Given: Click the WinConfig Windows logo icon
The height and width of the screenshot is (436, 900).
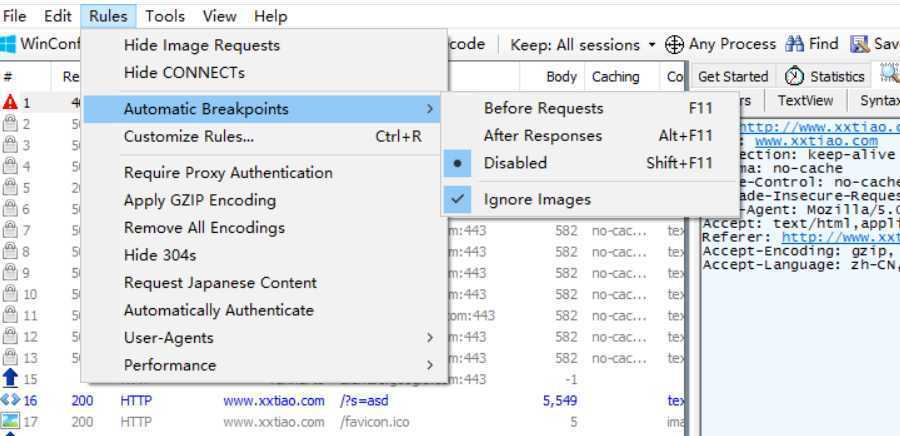Looking at the screenshot, I should 8,44.
